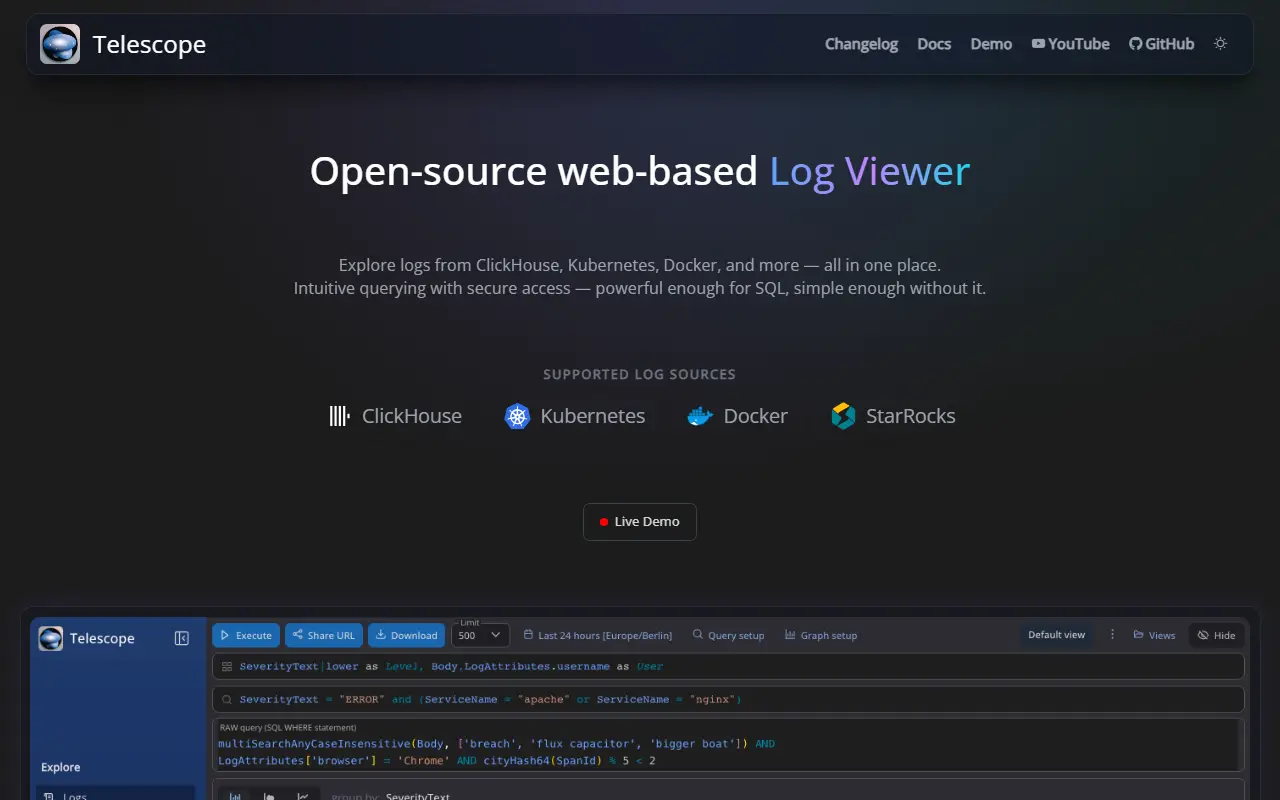
Task: Click the Log Viewer gradient heading text
Action: (869, 171)
